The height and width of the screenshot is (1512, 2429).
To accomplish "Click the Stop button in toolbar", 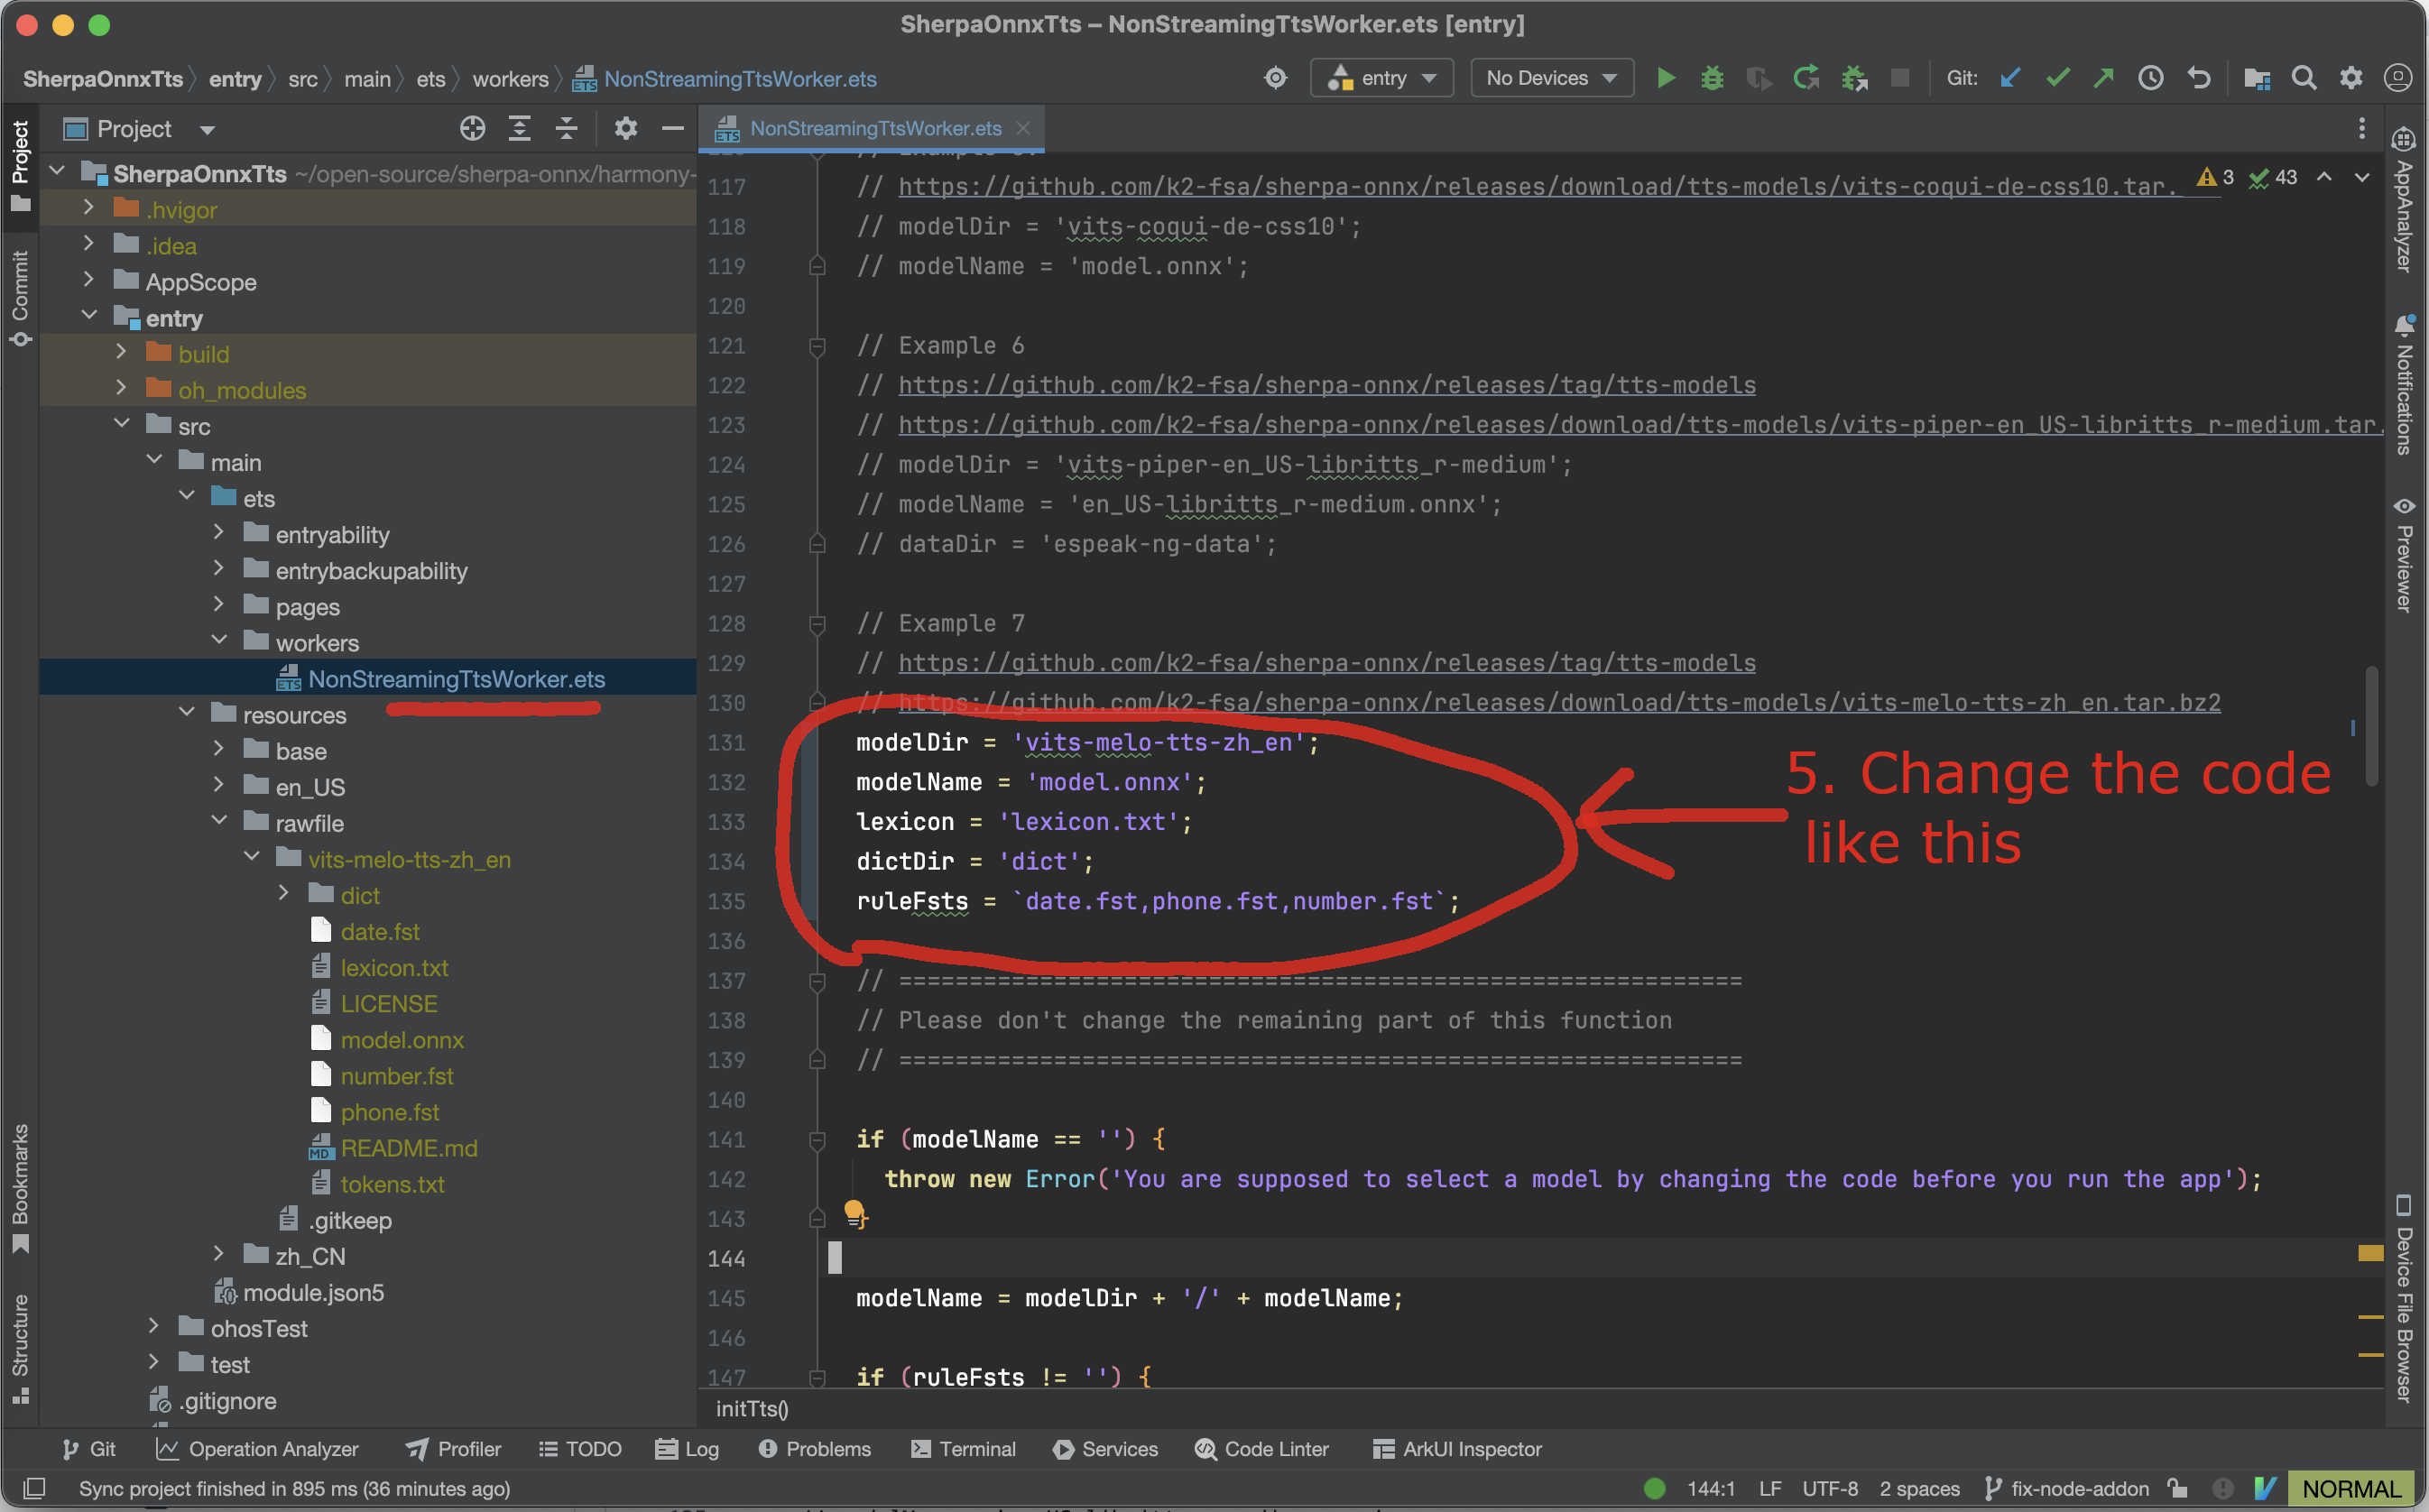I will pos(1900,78).
